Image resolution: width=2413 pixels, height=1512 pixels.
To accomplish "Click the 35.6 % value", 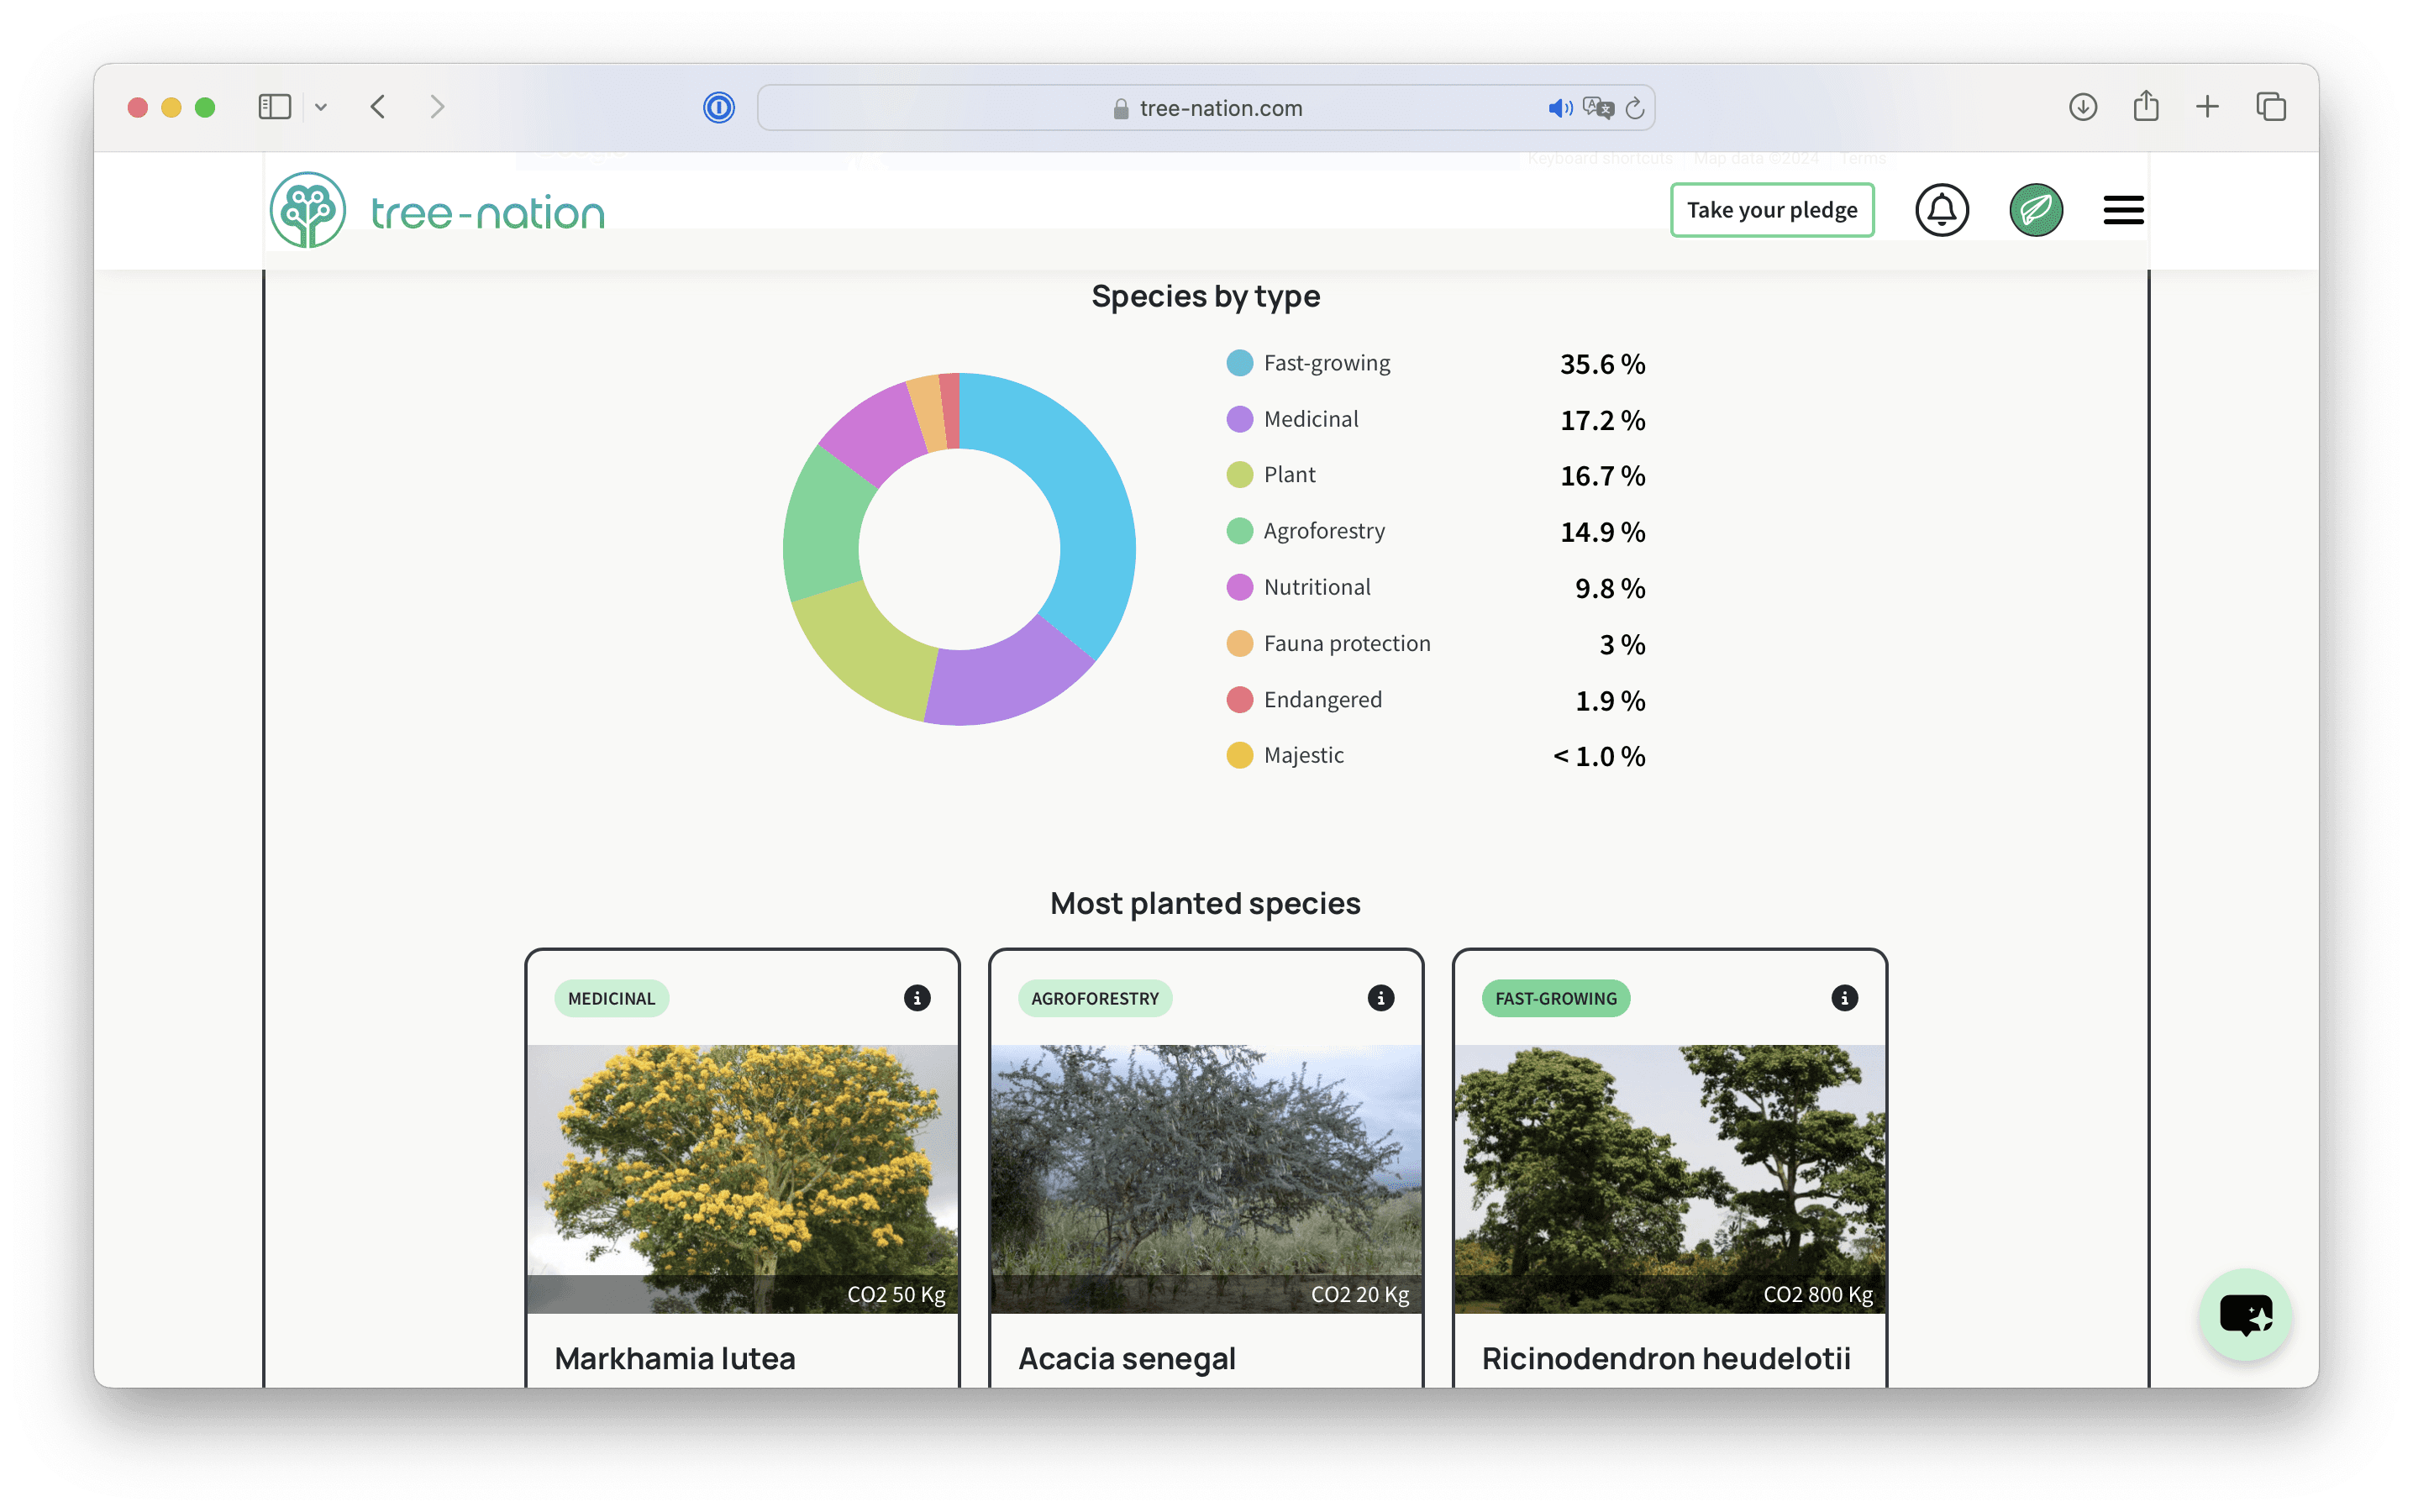I will 1603,364.
